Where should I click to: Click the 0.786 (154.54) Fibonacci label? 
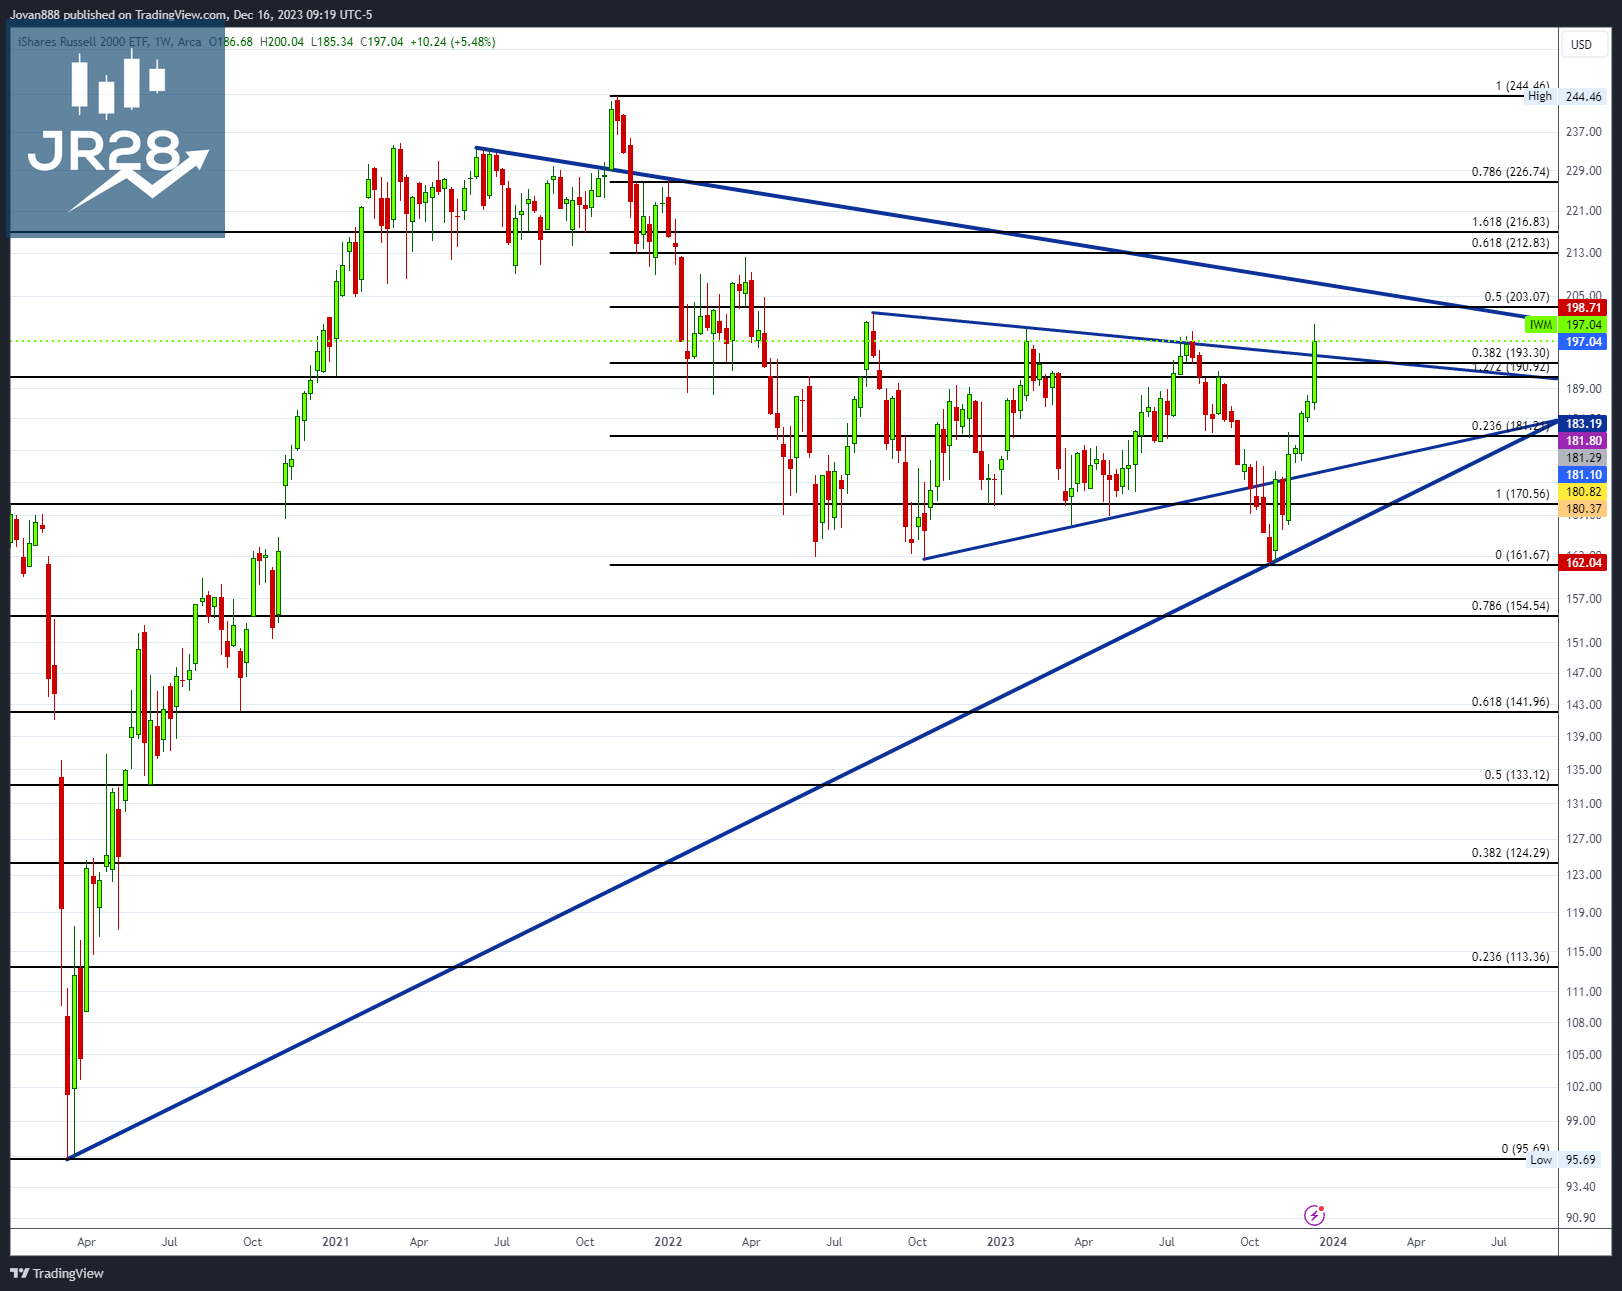tap(1510, 606)
